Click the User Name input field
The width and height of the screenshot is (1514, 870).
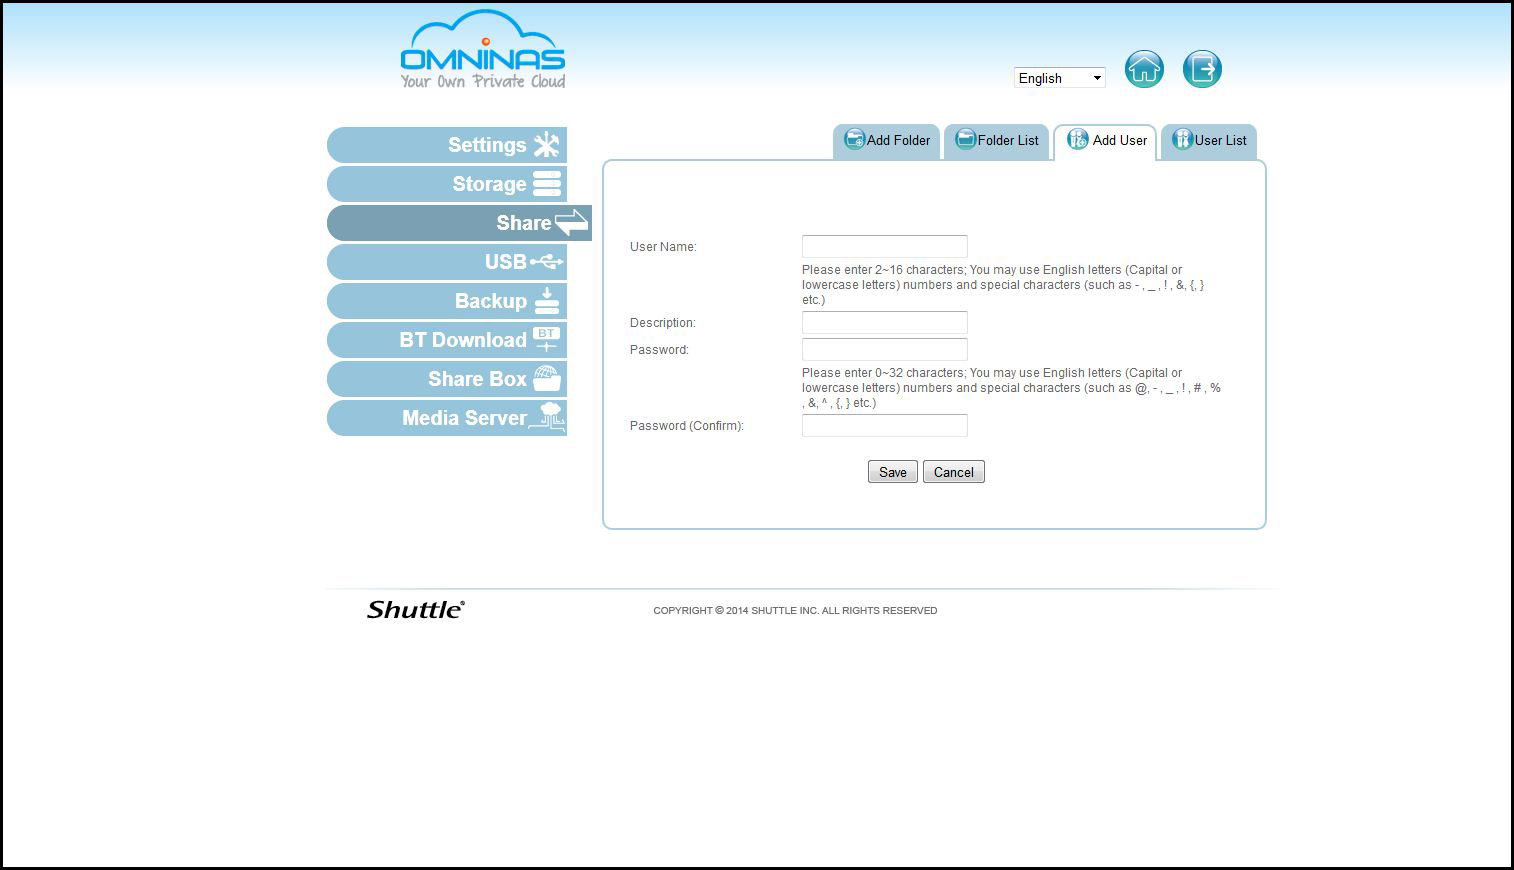885,246
